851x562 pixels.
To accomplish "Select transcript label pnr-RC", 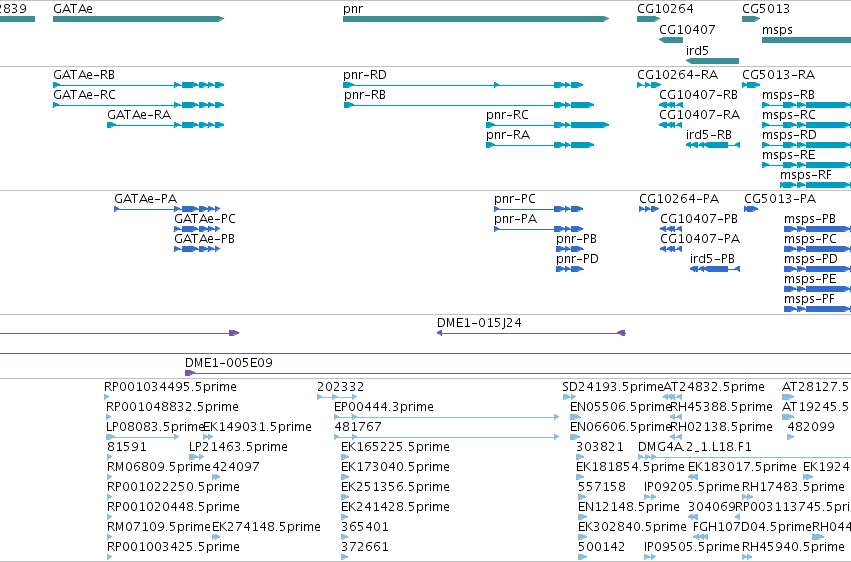I will [x=507, y=114].
